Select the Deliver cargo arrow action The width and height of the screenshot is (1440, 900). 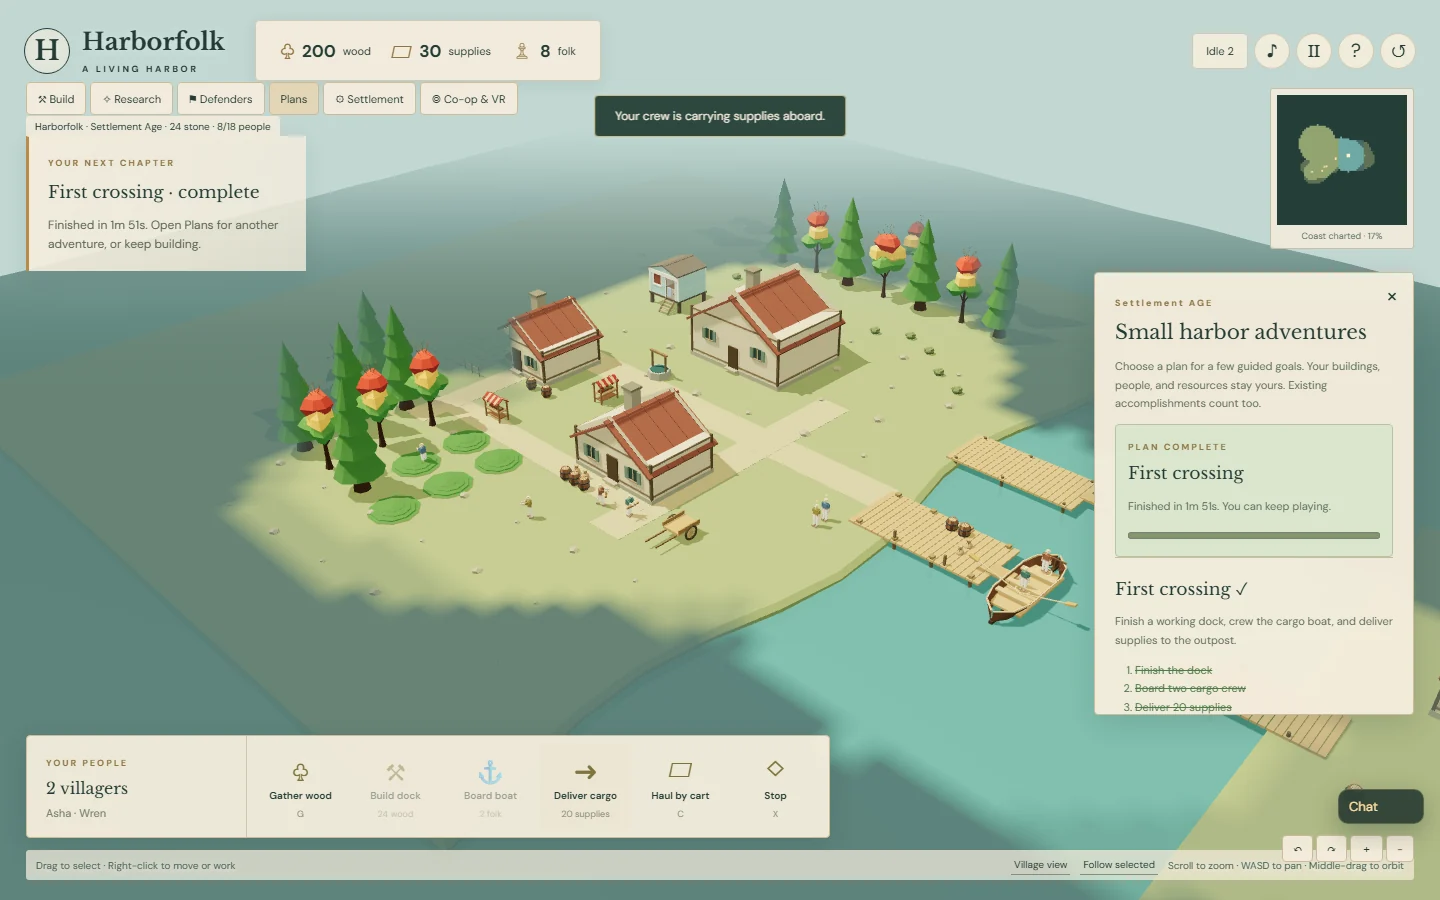585,787
